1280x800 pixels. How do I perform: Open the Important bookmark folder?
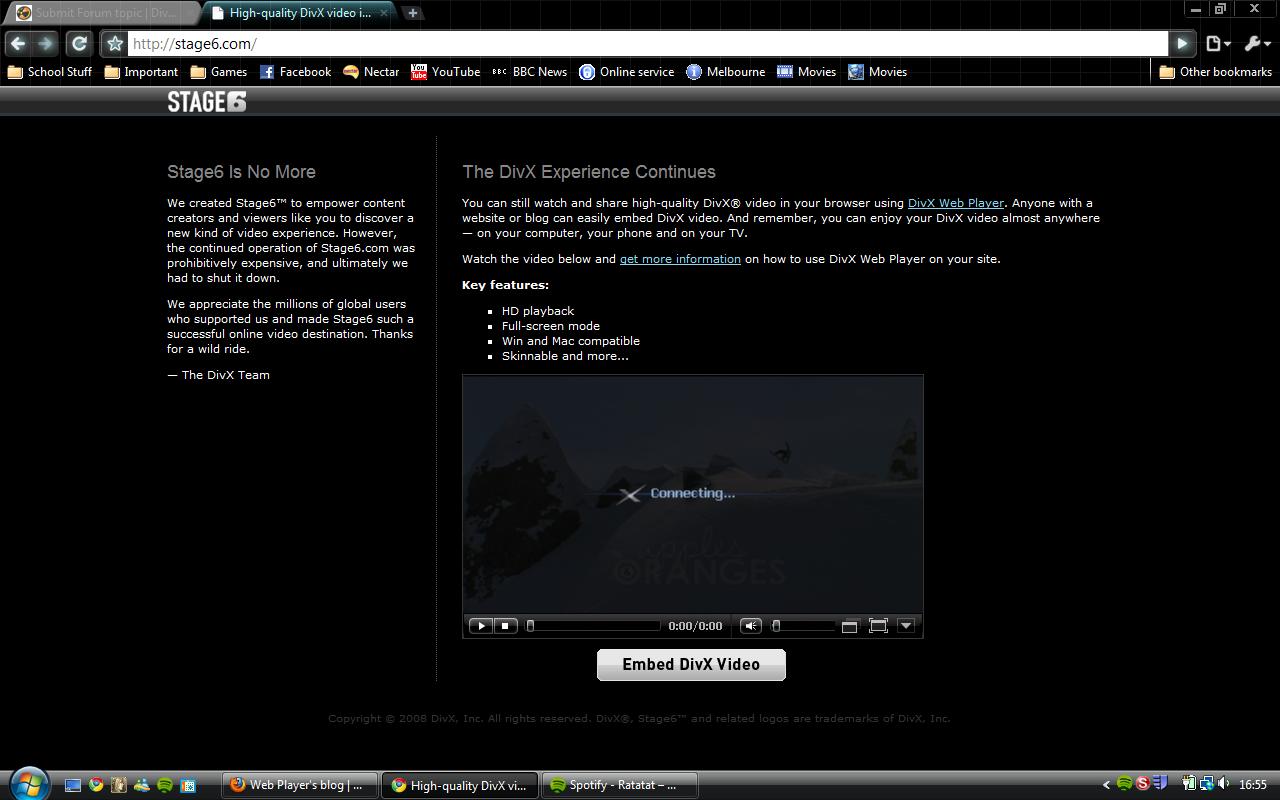pyautogui.click(x=141, y=72)
